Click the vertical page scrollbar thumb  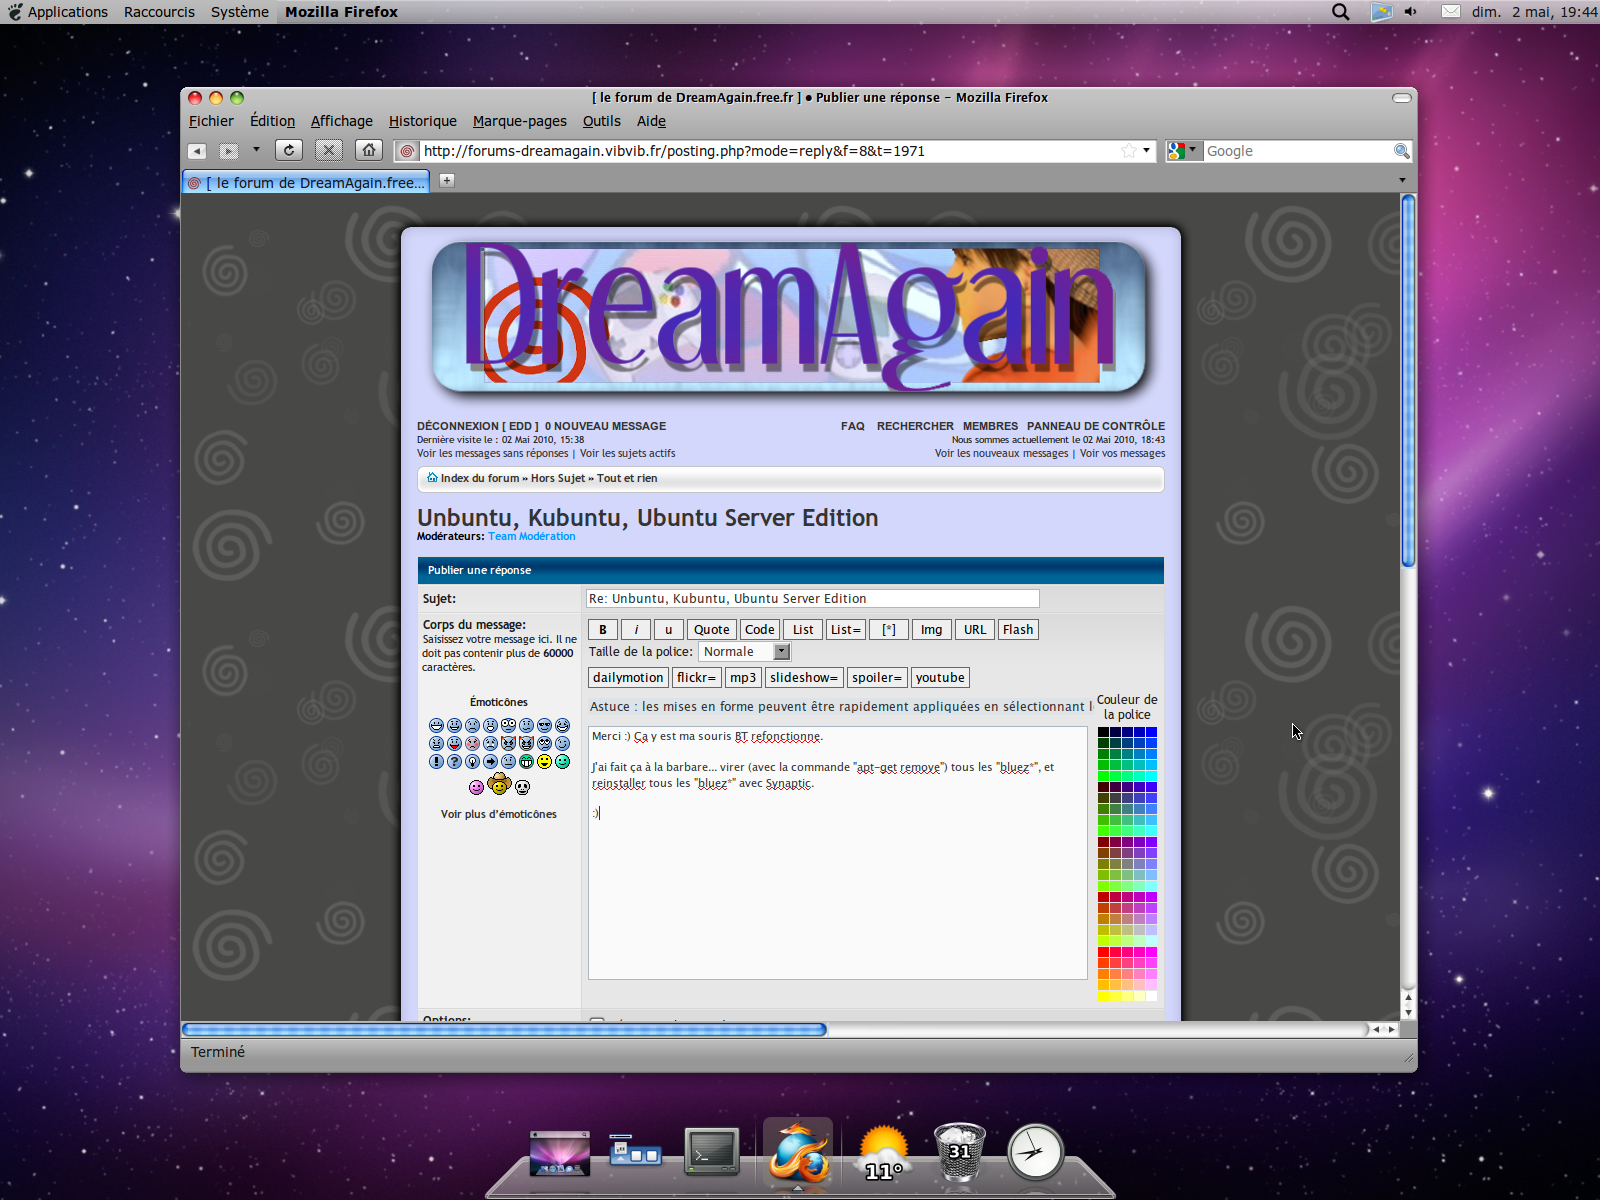(x=1408, y=381)
